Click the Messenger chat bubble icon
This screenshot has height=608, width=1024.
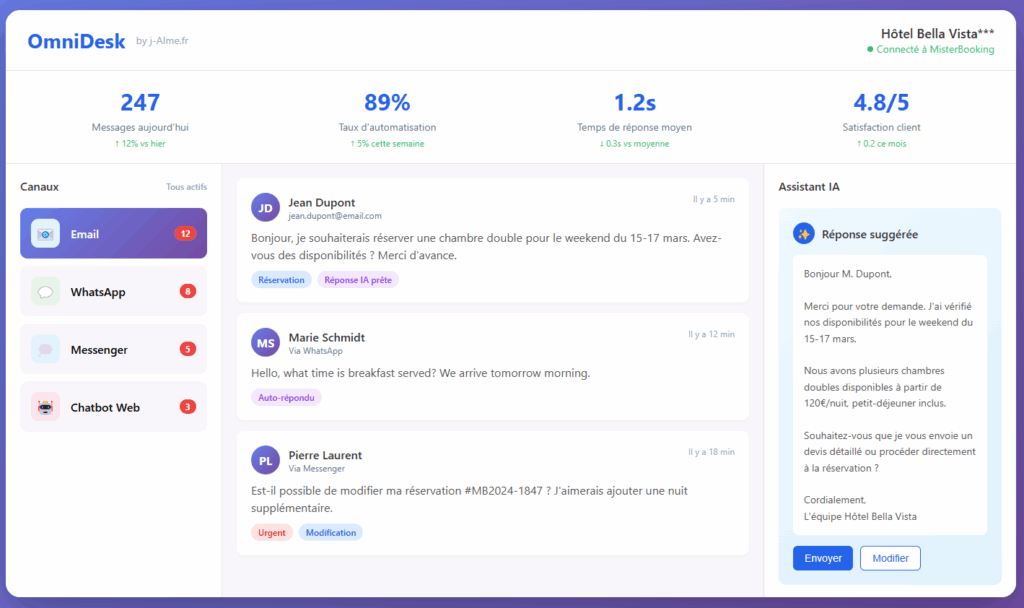pyautogui.click(x=45, y=350)
